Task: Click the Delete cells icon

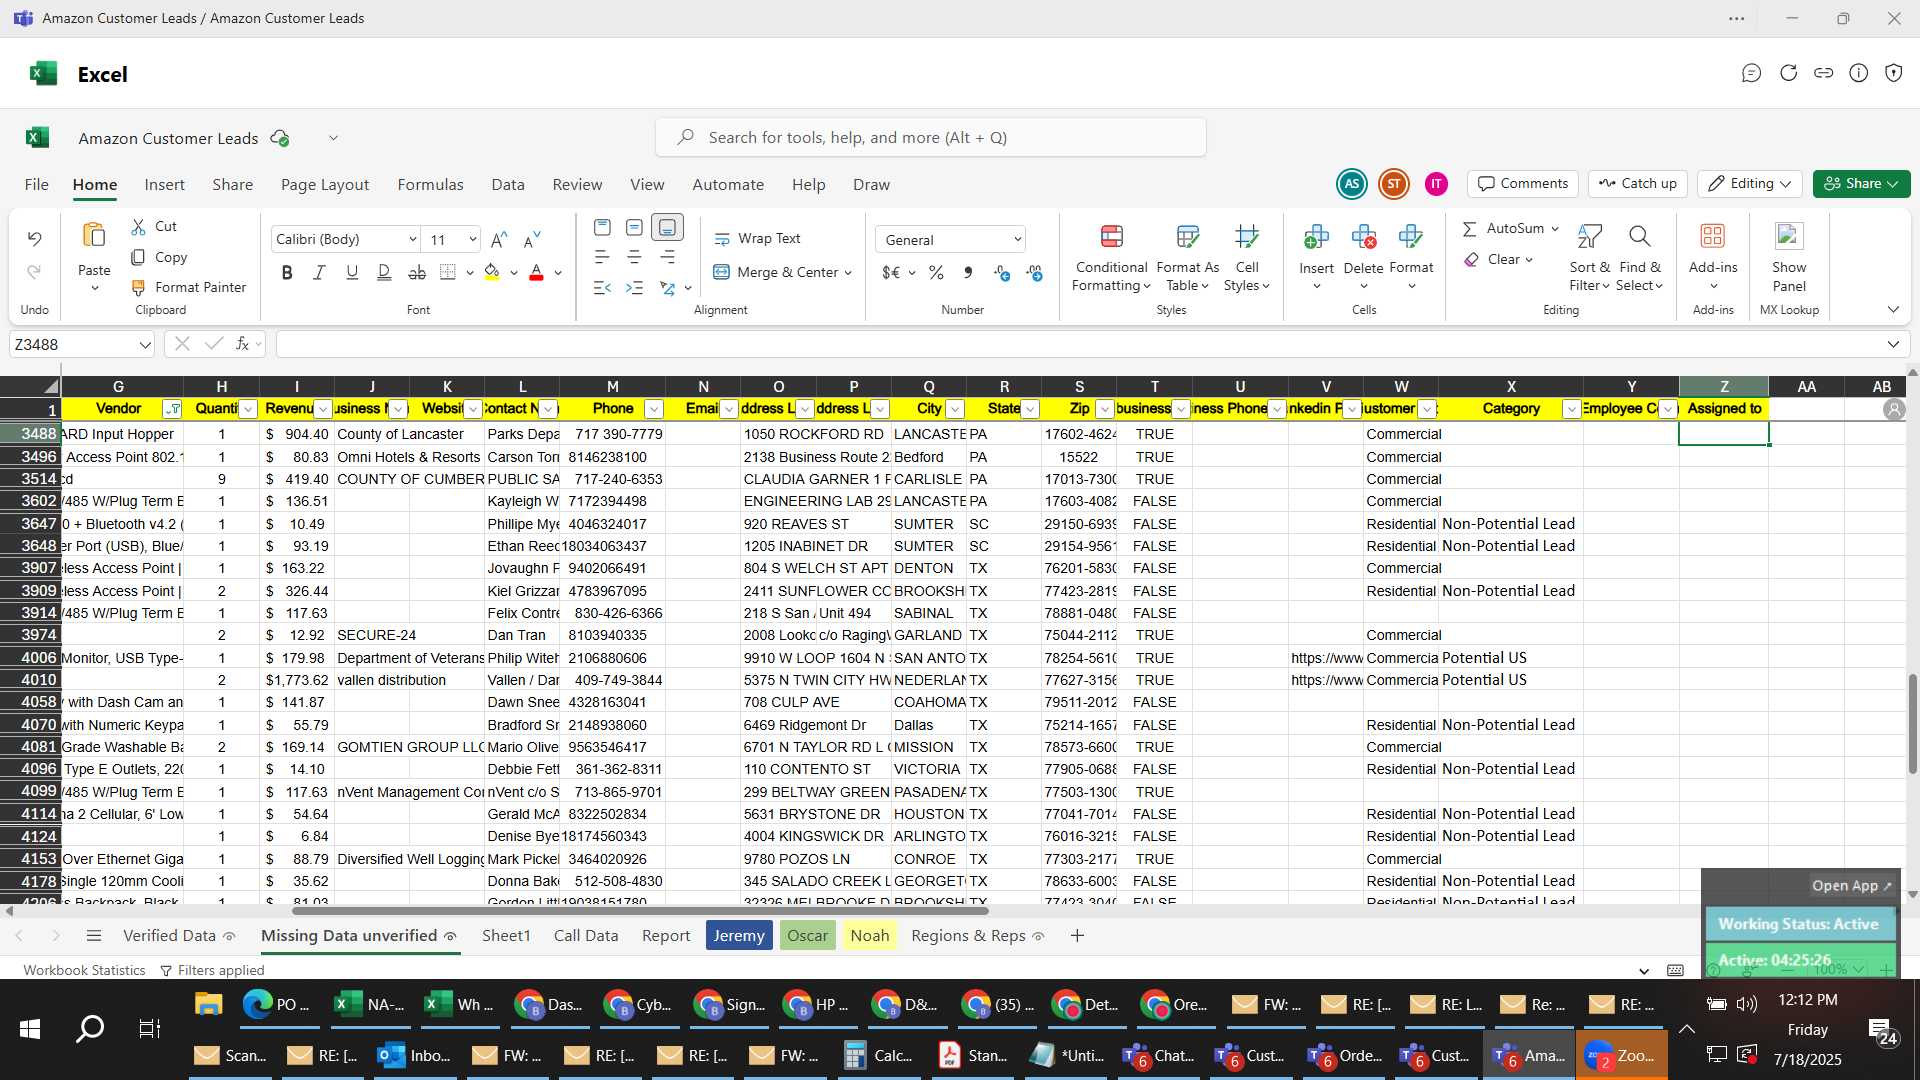Action: tap(1363, 237)
